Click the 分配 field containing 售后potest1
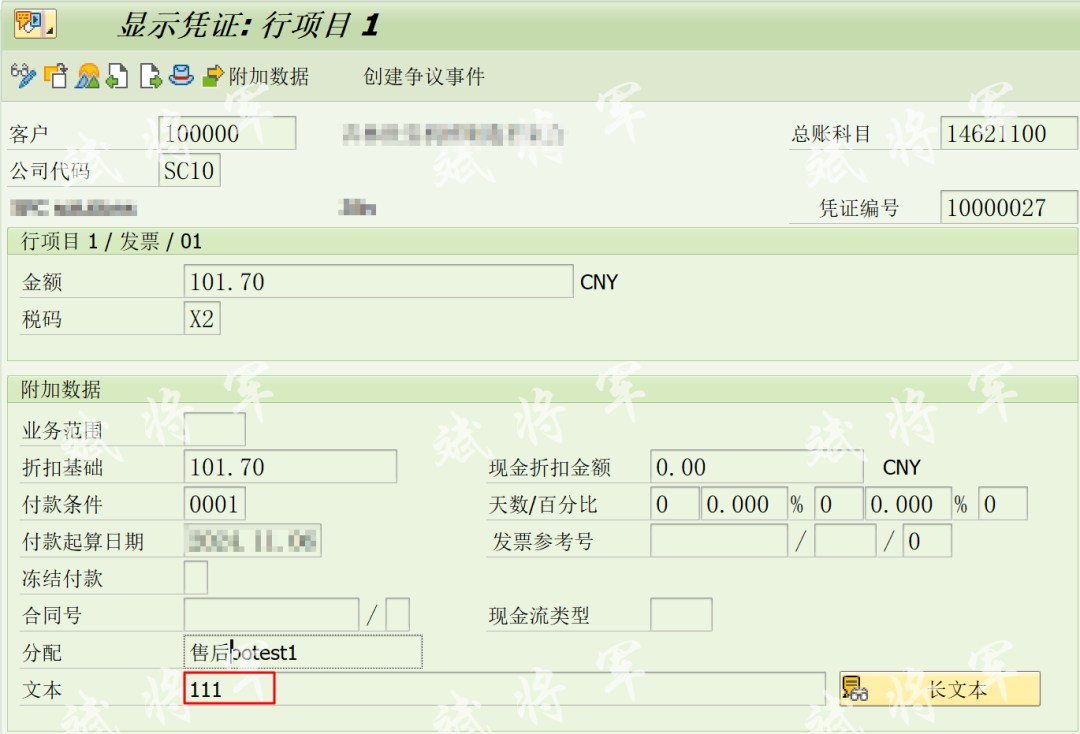The image size is (1080, 734). [x=303, y=652]
